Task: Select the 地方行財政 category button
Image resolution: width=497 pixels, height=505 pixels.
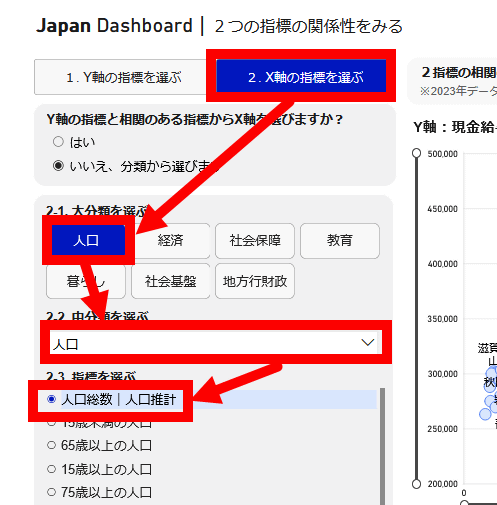Action: pyautogui.click(x=255, y=281)
